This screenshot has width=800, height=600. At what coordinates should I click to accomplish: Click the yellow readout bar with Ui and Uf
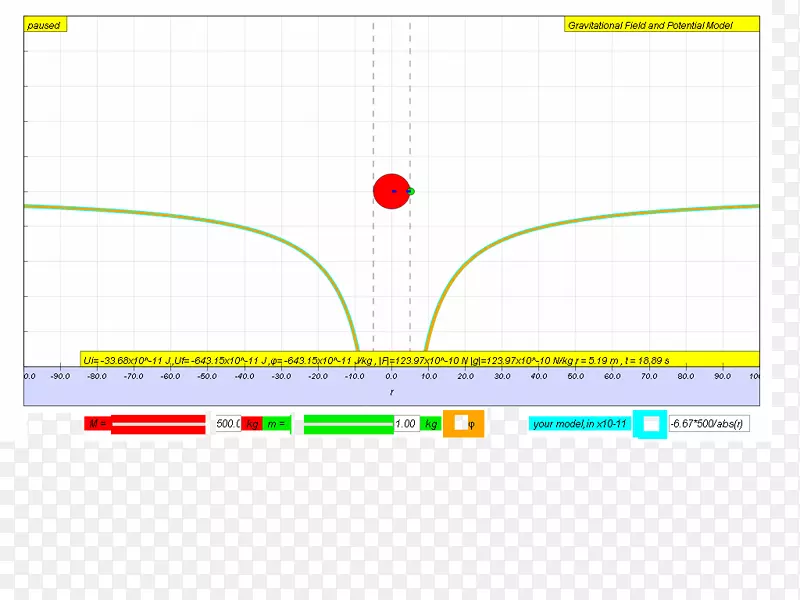420,359
